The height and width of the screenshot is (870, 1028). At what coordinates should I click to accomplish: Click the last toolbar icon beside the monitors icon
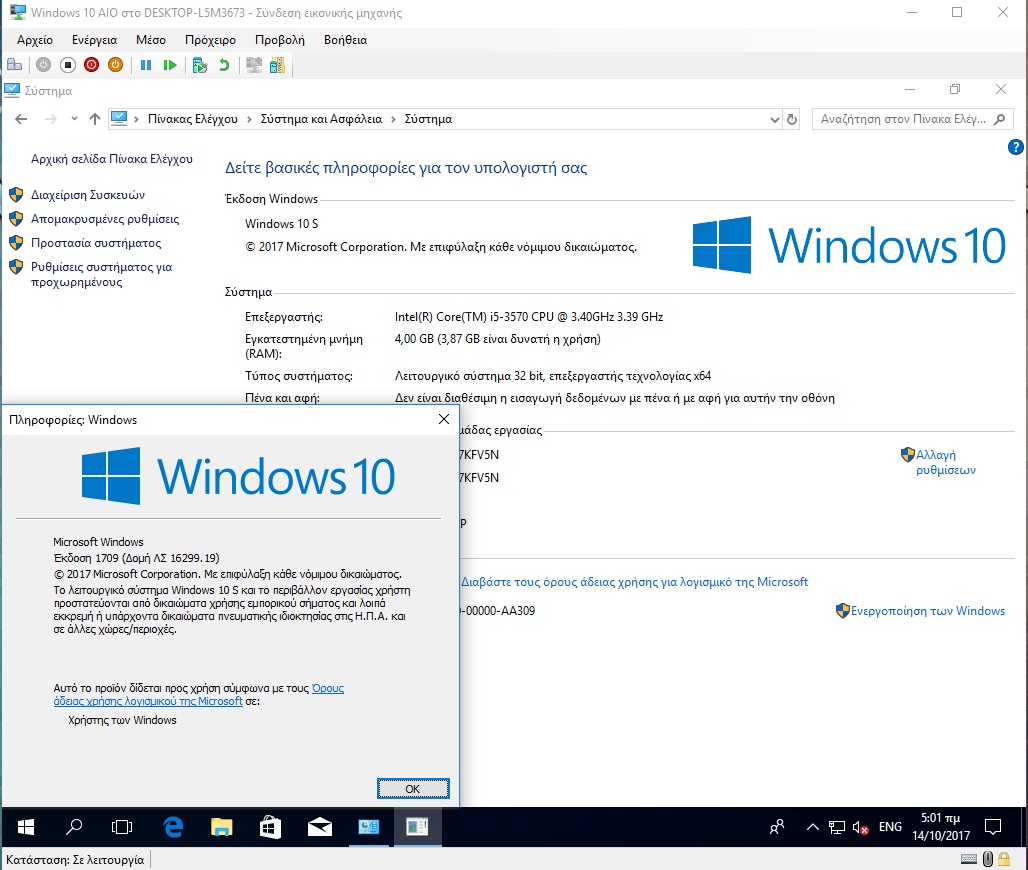pyautogui.click(x=277, y=65)
